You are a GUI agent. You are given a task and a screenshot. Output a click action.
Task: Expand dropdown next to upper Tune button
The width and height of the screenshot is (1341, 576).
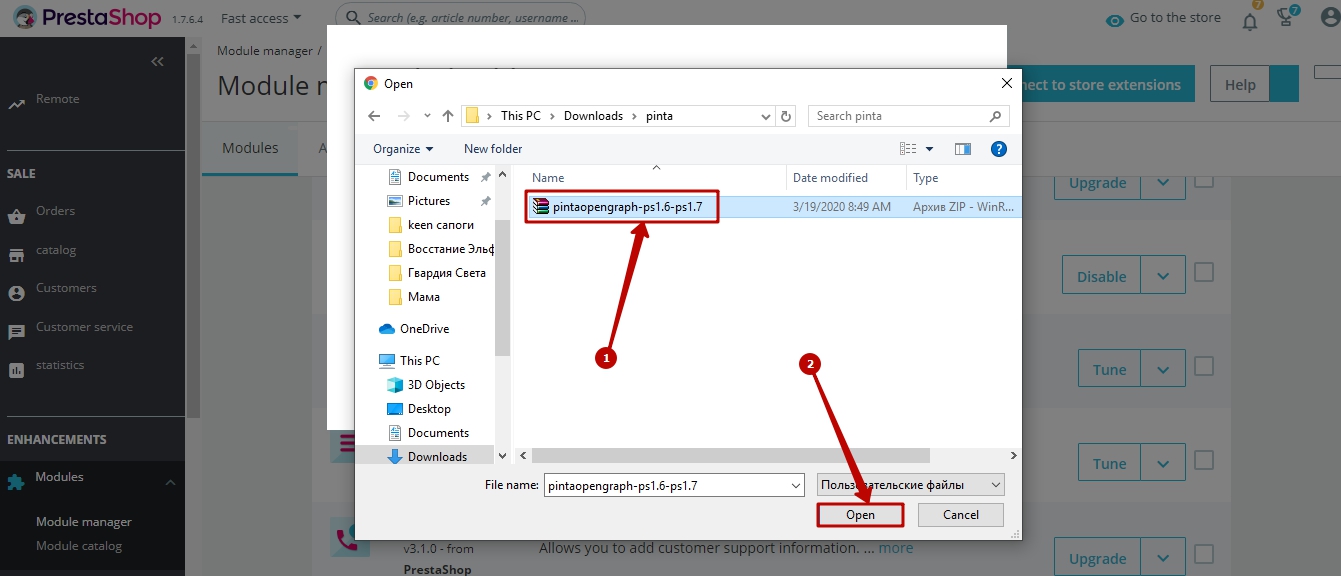pos(1163,369)
